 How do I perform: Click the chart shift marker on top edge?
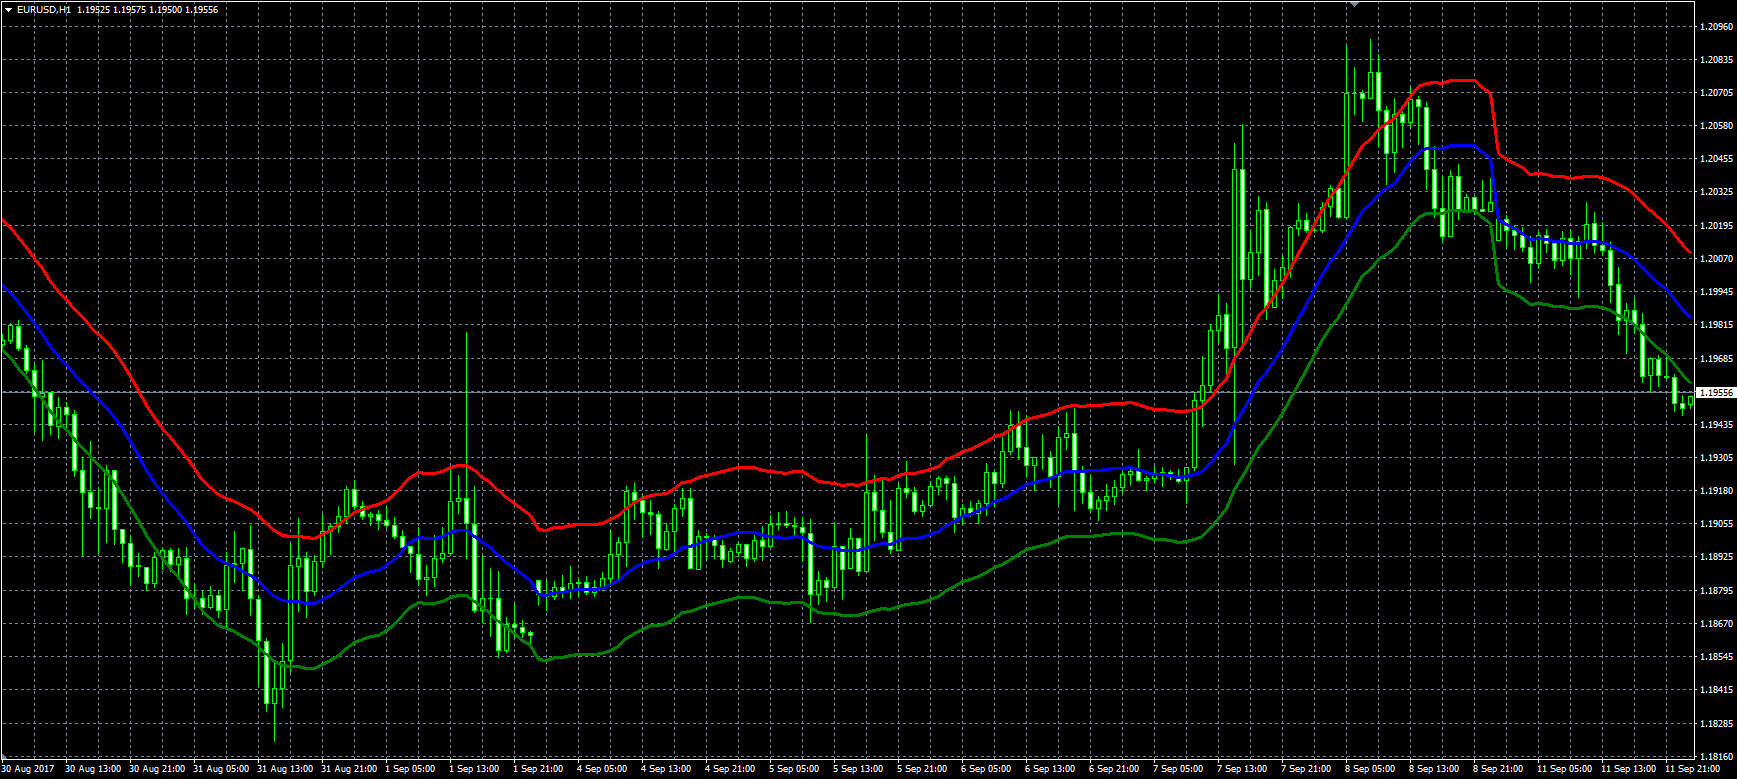(1355, 4)
